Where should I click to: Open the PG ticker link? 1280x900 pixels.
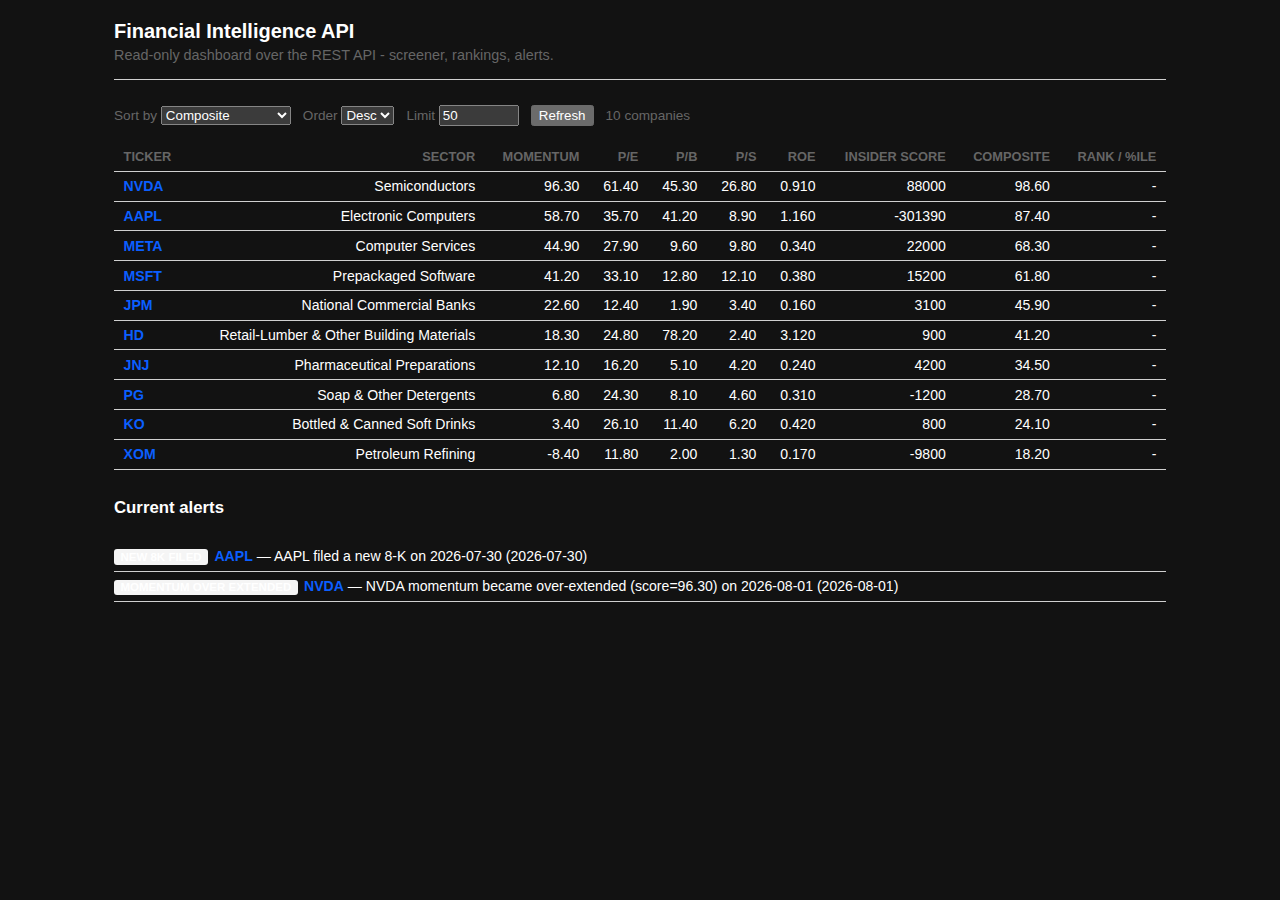(133, 395)
